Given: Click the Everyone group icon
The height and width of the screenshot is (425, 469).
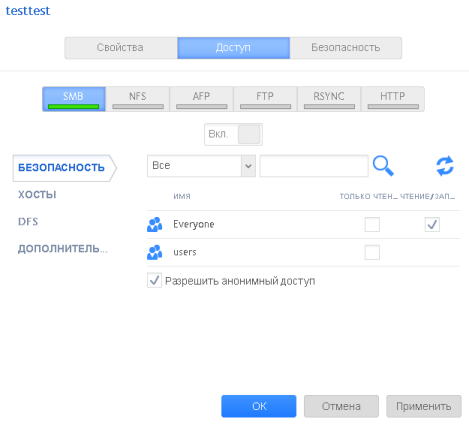Looking at the screenshot, I should click(155, 224).
